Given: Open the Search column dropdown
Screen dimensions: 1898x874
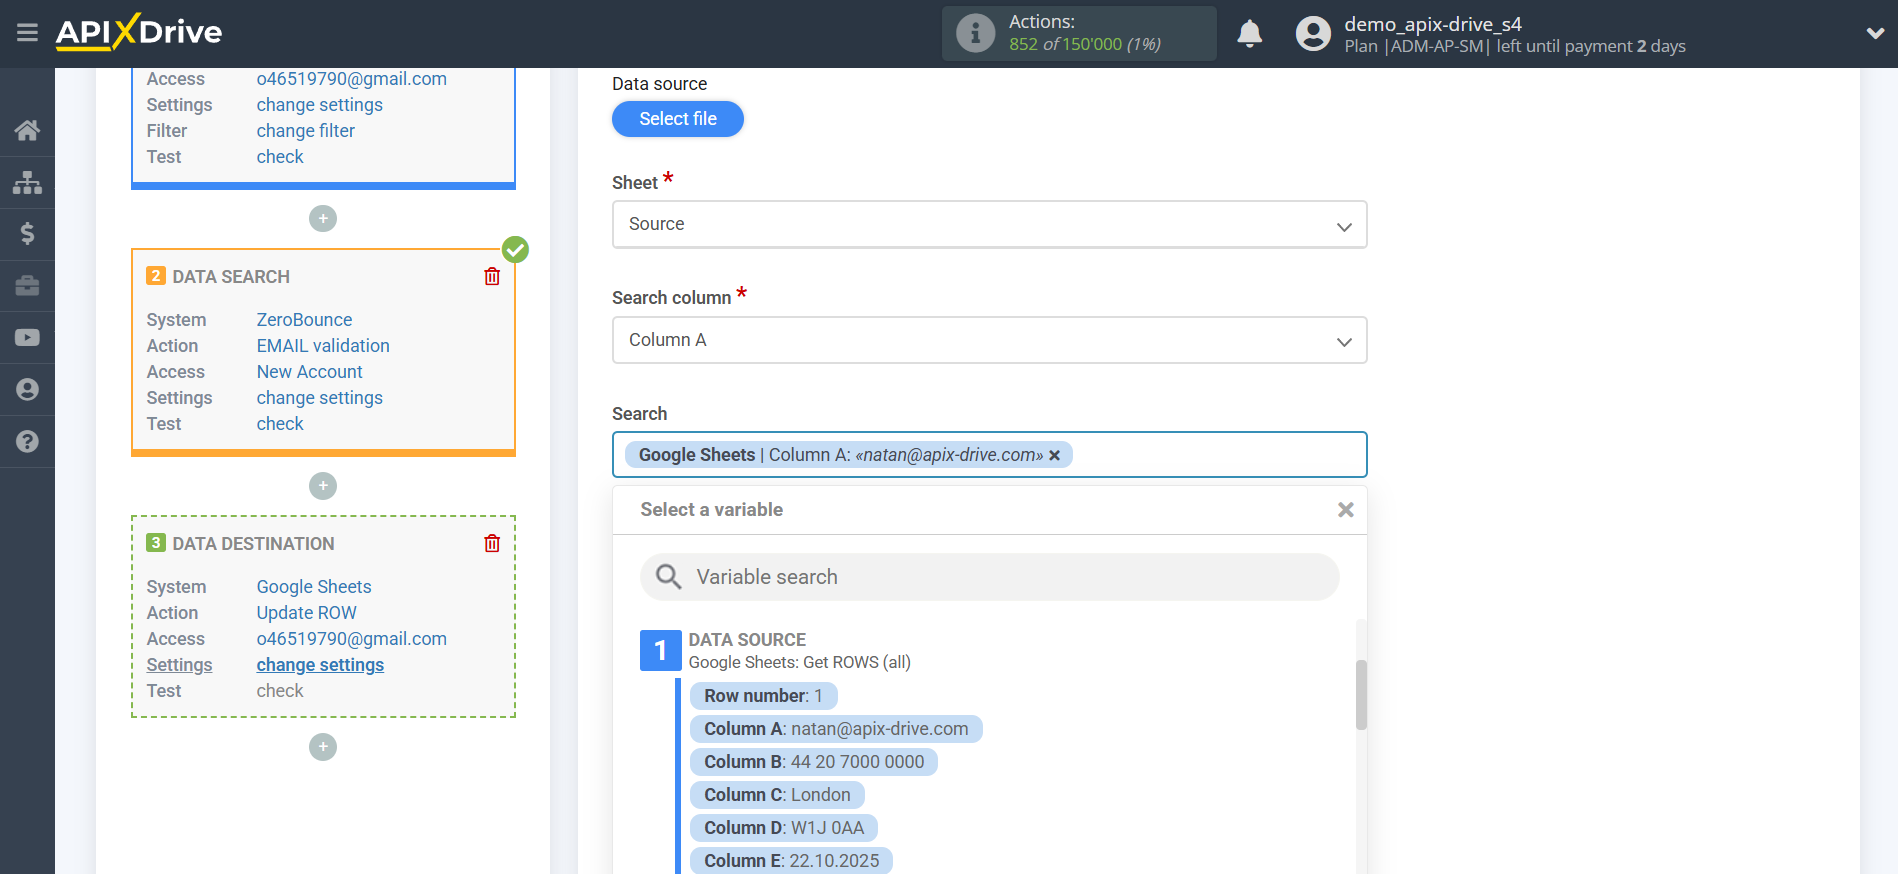Looking at the screenshot, I should click(x=989, y=340).
